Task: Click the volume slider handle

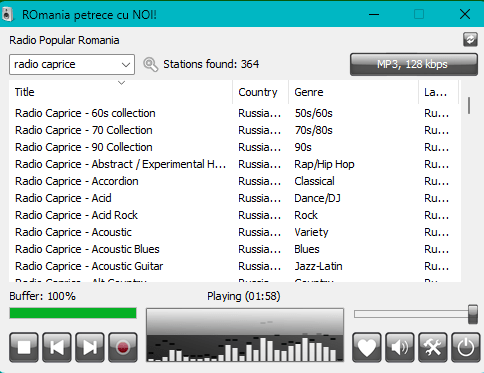Action: [x=473, y=314]
